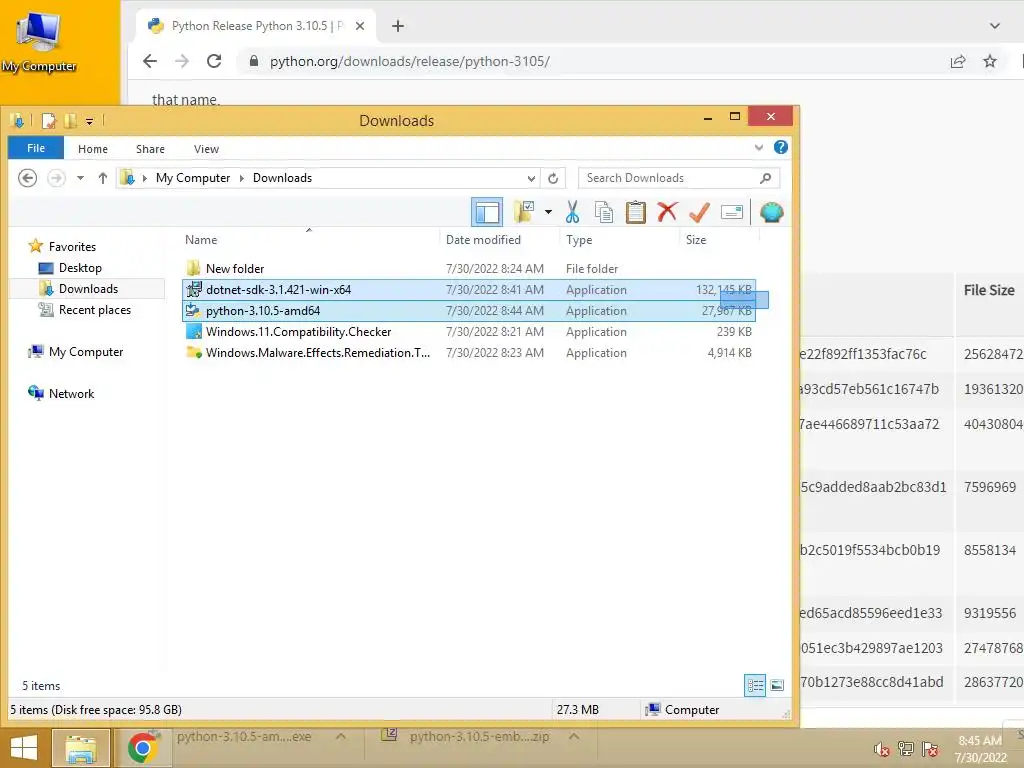Screen dimensions: 1024x768
Task: Click the Copy icon in toolbar
Action: click(x=604, y=212)
